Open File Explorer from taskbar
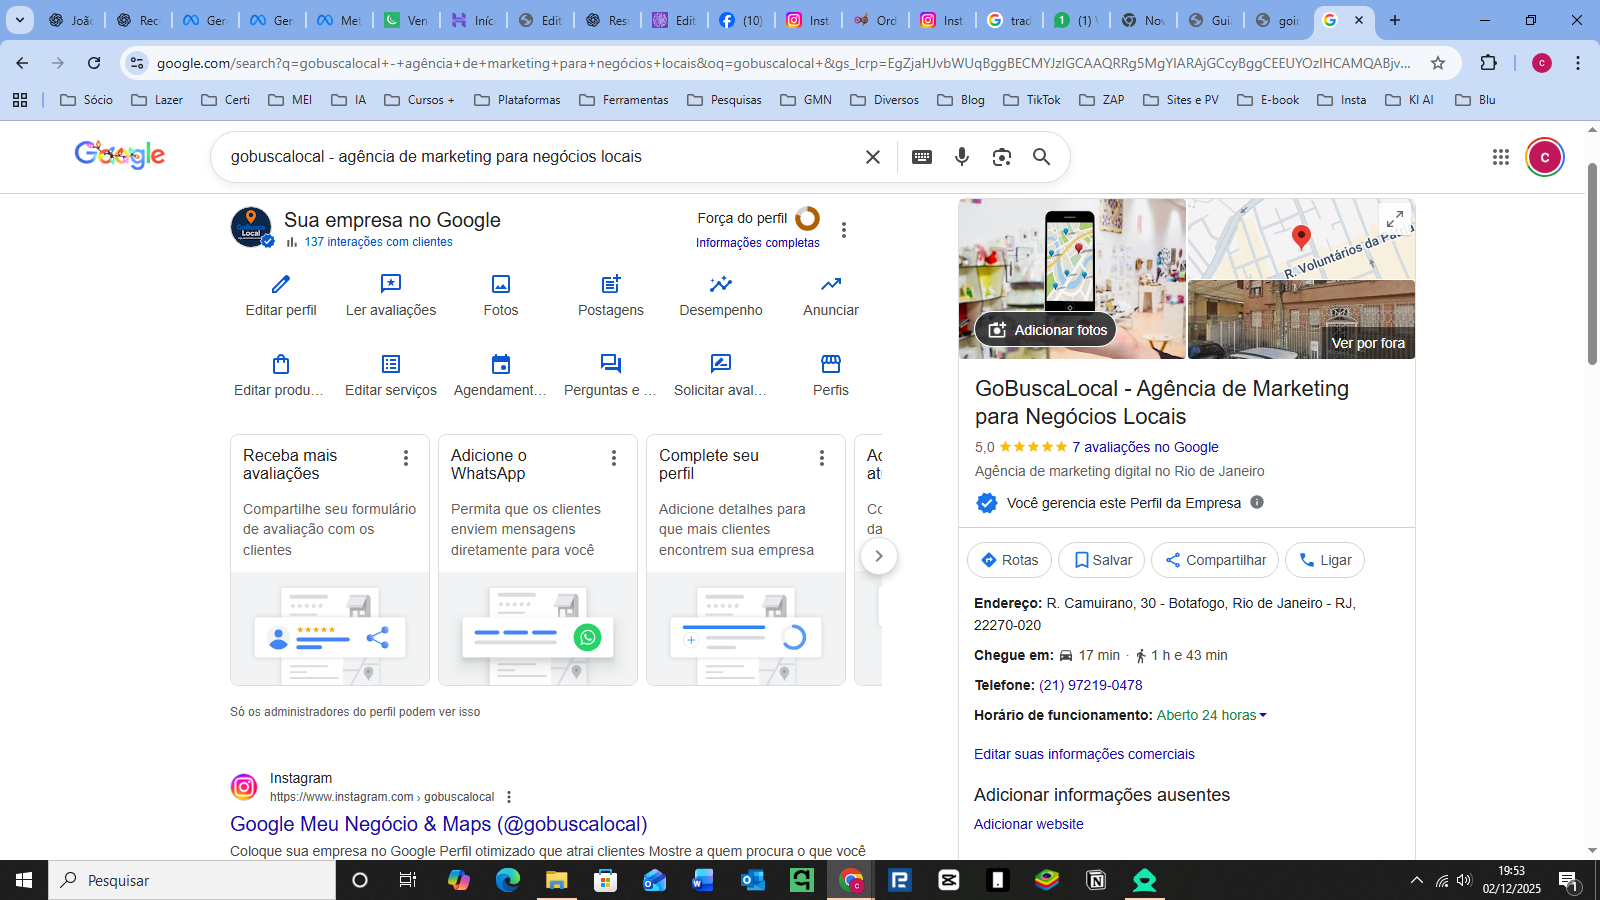The width and height of the screenshot is (1600, 900). tap(556, 880)
